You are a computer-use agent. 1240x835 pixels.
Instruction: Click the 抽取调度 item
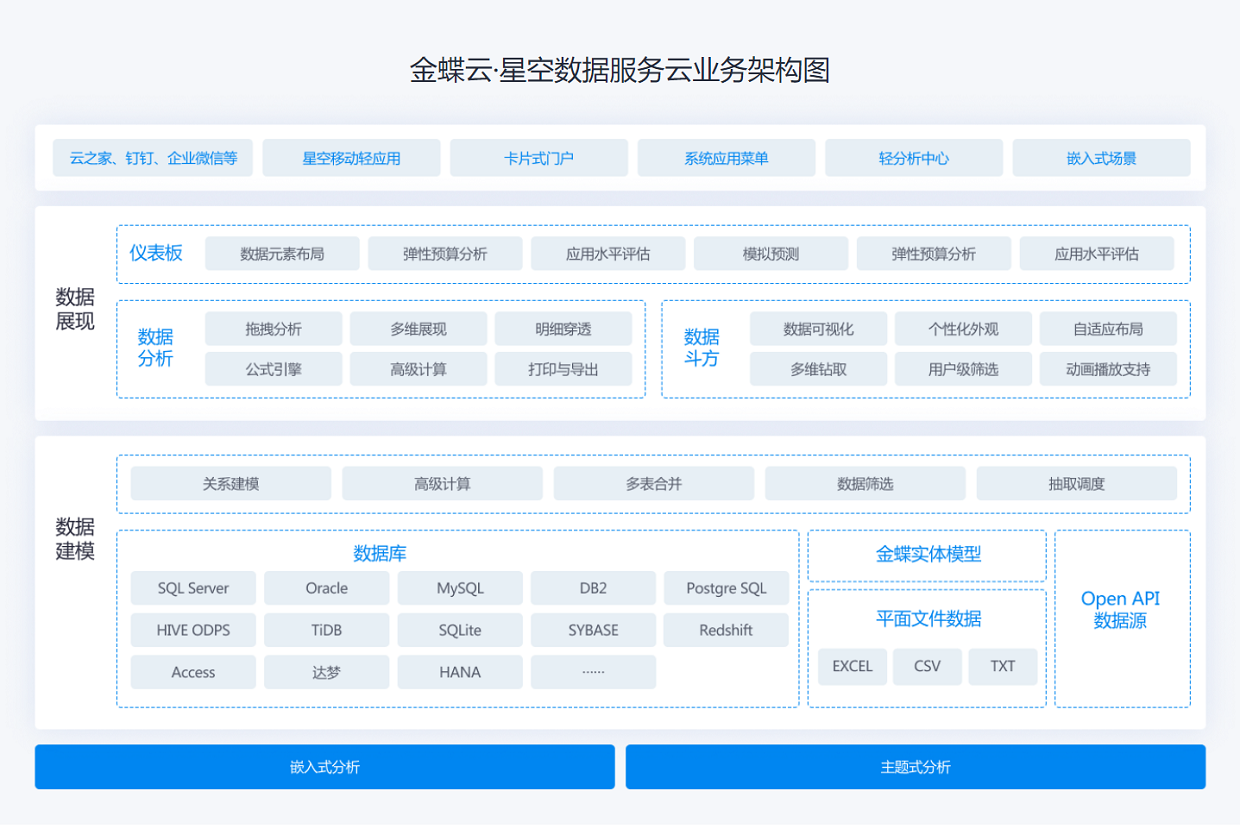[x=1077, y=484]
